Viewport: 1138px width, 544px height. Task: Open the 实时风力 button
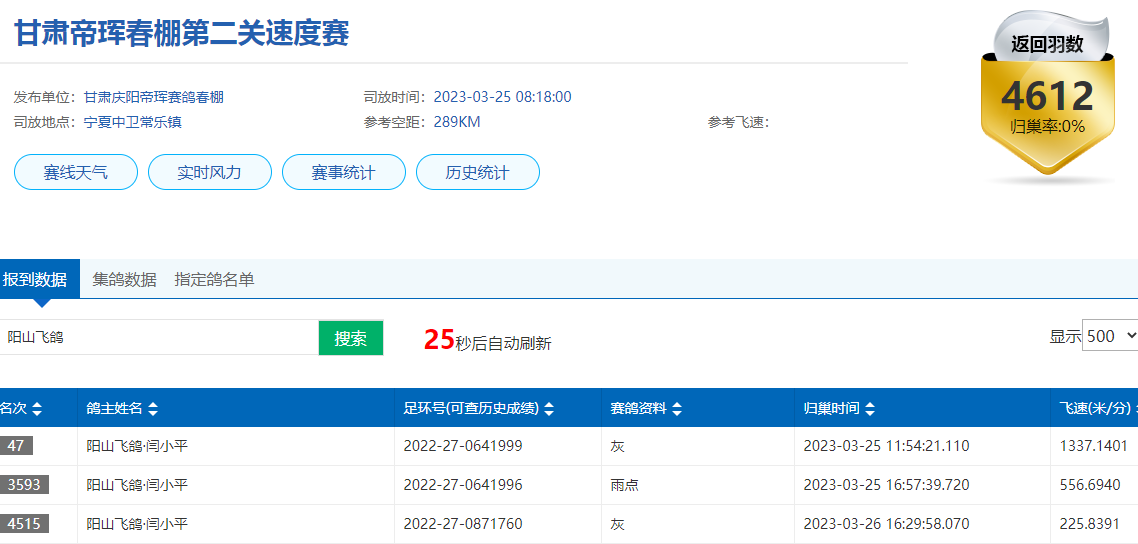click(x=210, y=172)
